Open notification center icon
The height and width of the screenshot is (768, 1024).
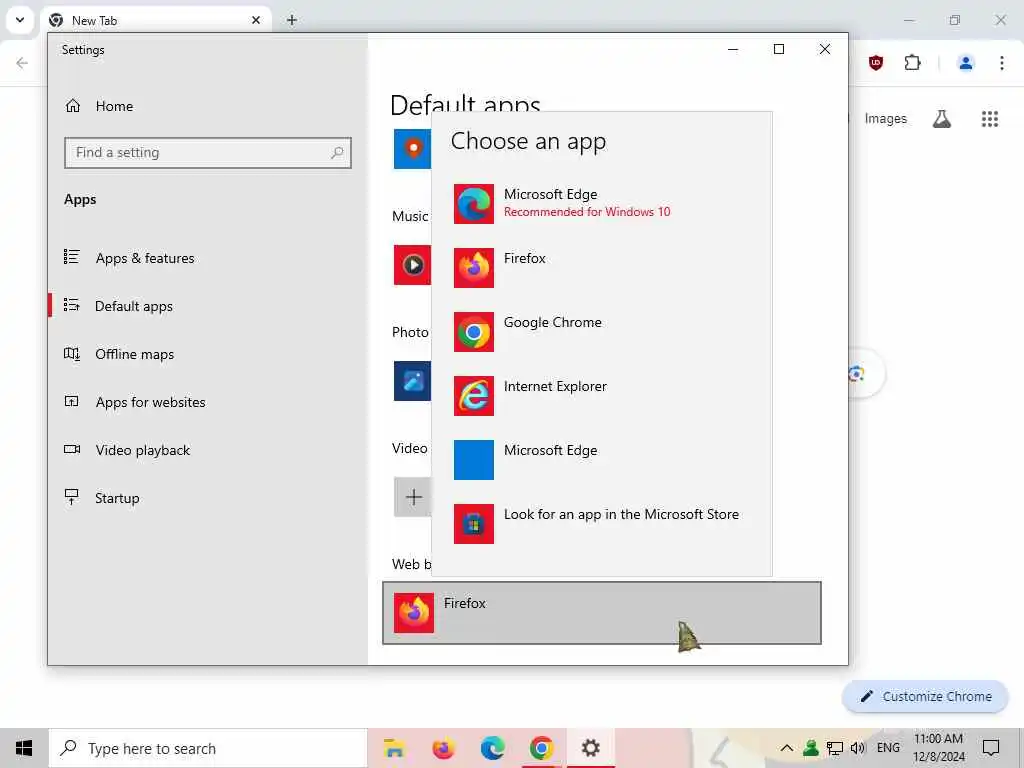(991, 748)
